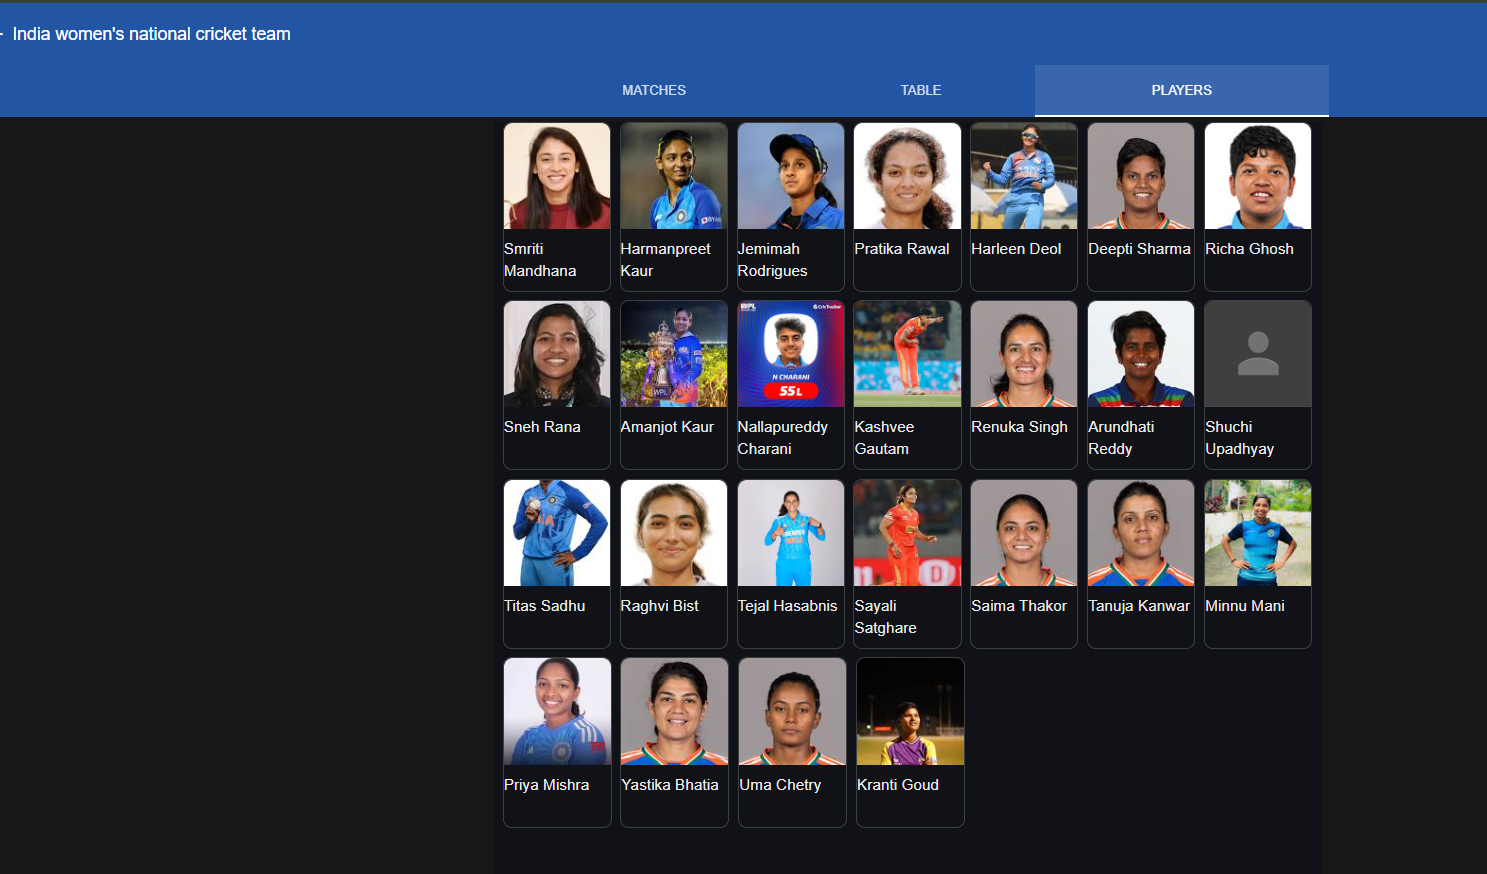The height and width of the screenshot is (874, 1487).
Task: Click the Kranti Goud name text
Action: point(898,785)
